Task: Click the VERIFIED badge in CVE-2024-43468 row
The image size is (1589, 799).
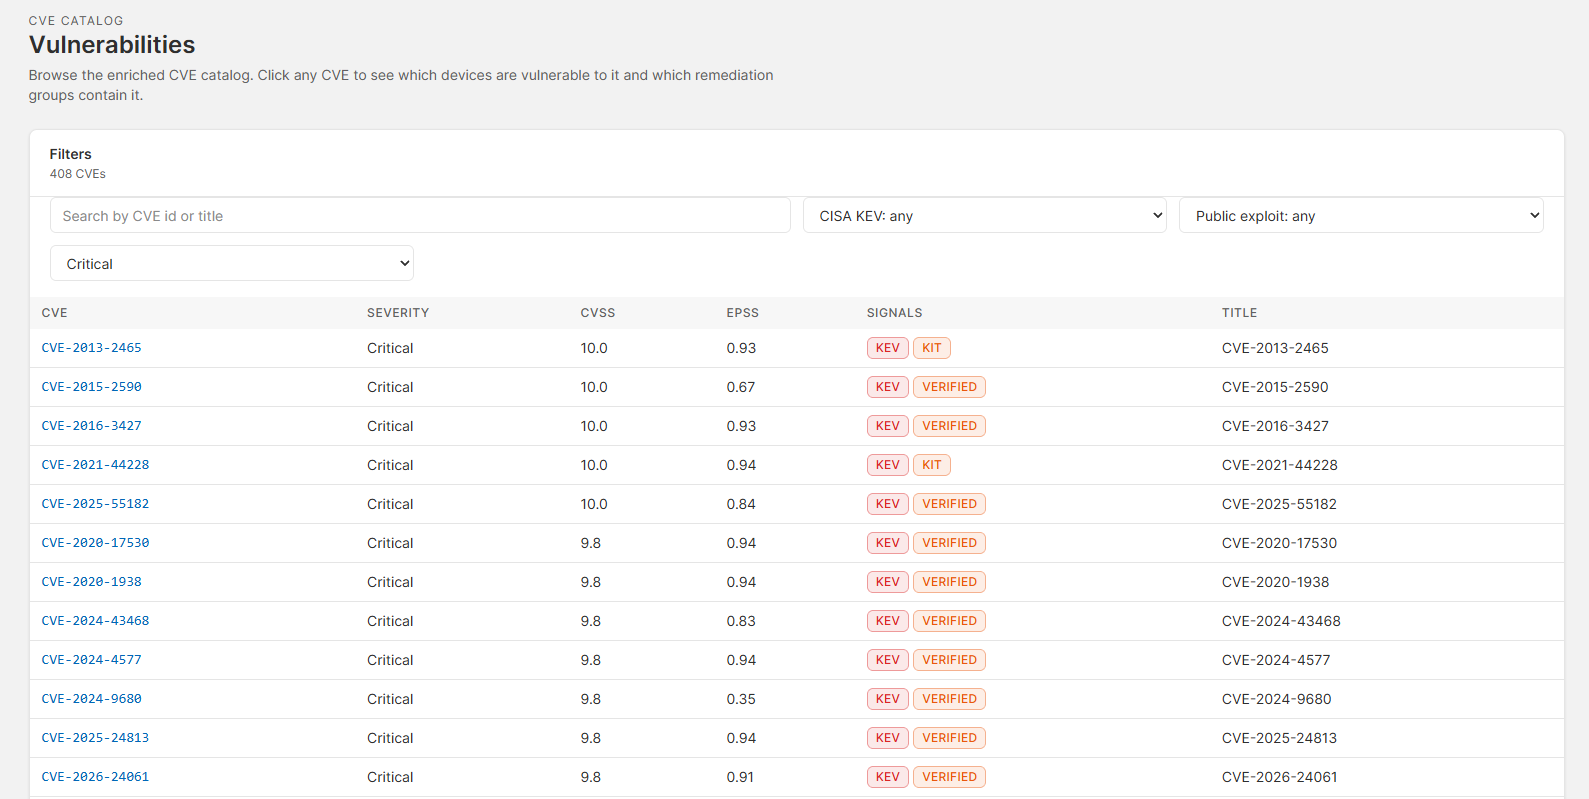Action: click(949, 621)
